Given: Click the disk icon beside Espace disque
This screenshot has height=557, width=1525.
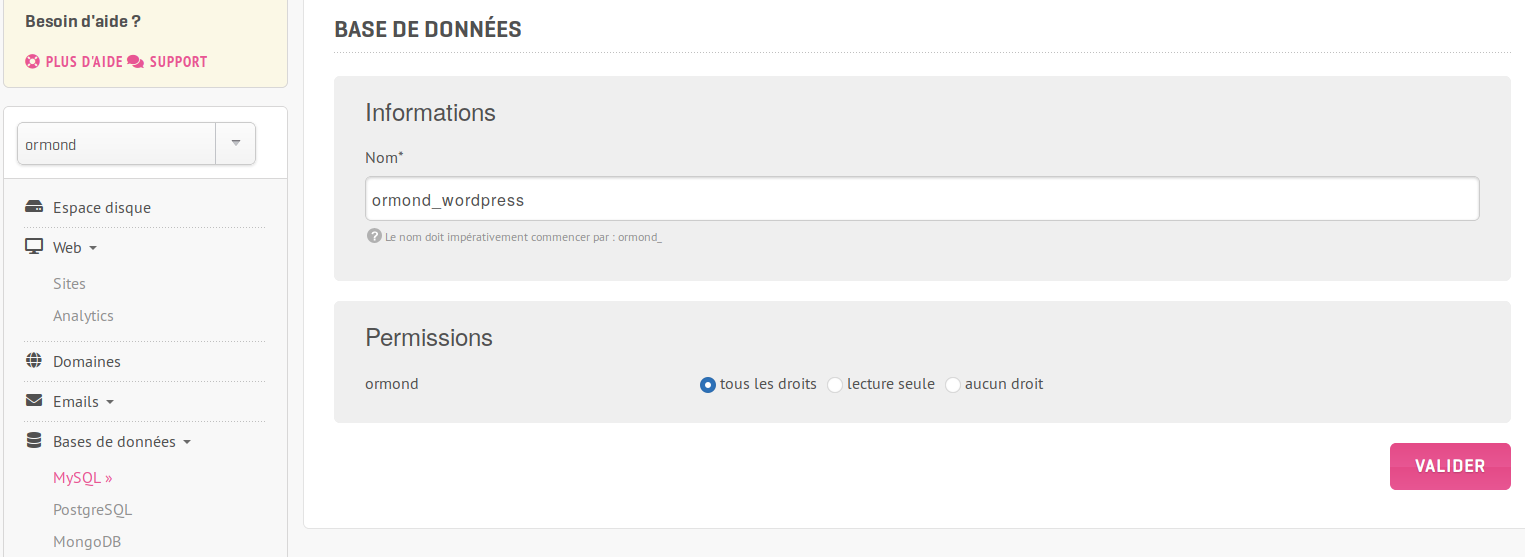Looking at the screenshot, I should [x=34, y=208].
